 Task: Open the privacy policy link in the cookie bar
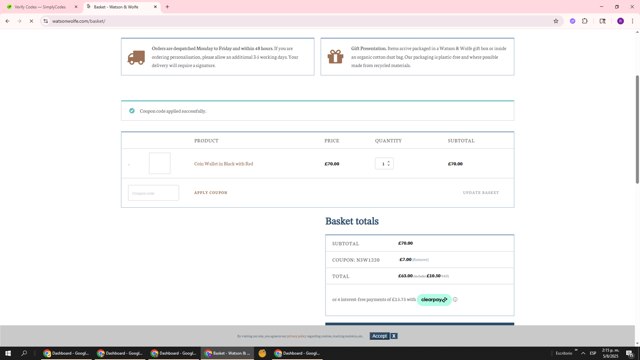296,336
